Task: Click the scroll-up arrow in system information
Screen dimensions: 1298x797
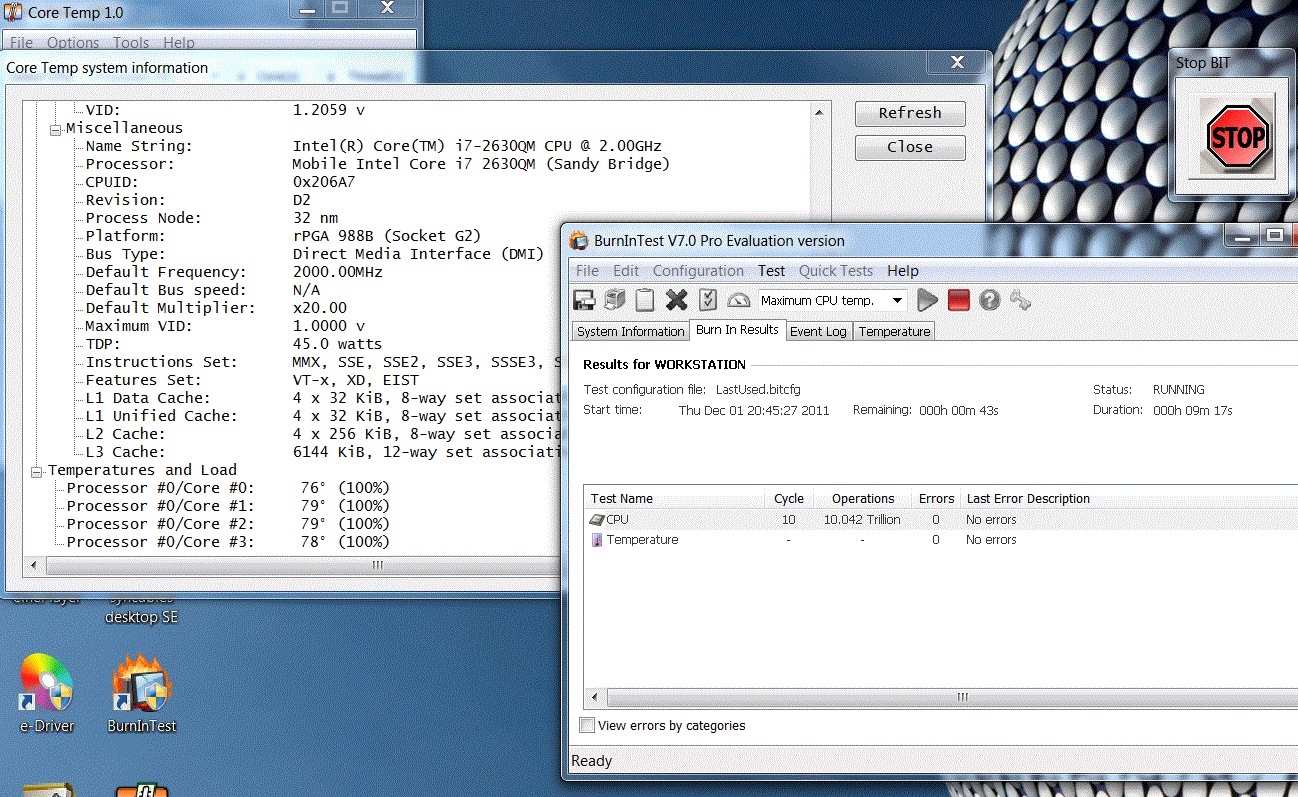Action: 820,112
